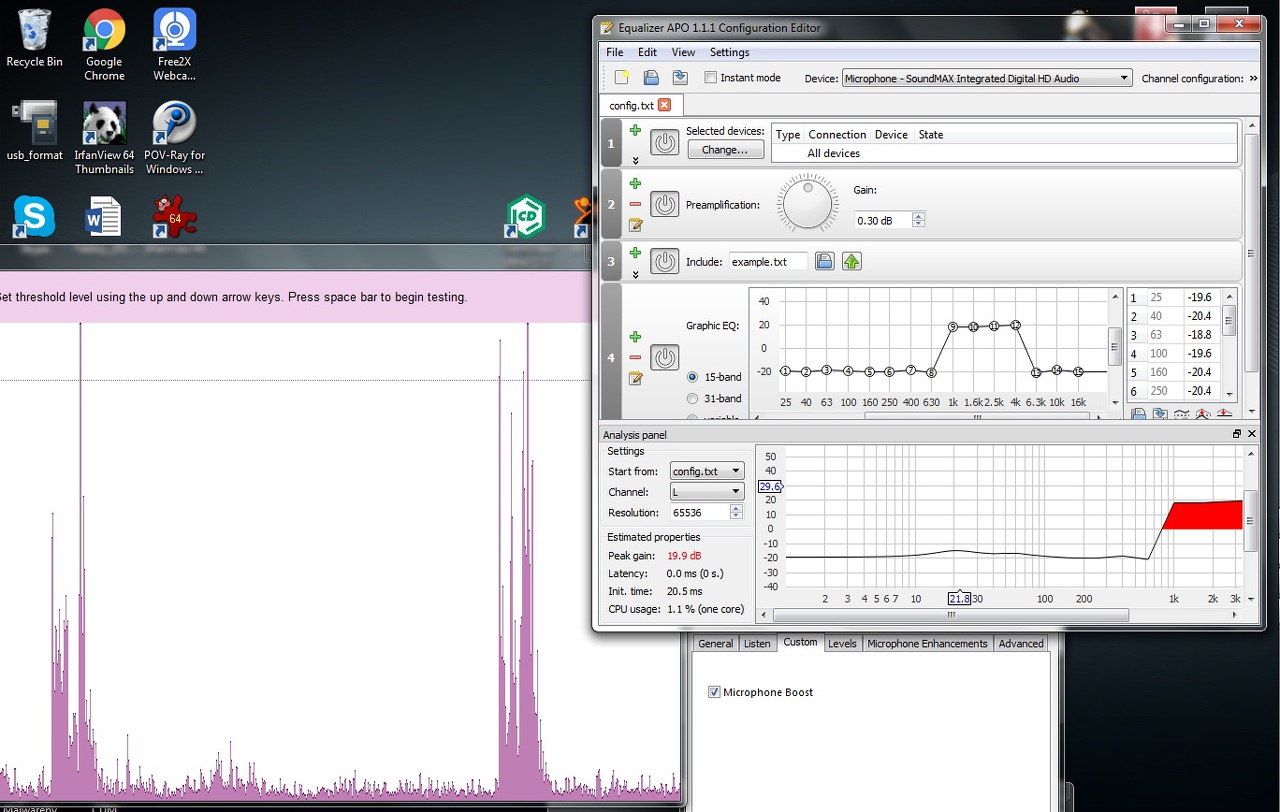Click the reset response icon below EQ table

pyautogui.click(x=1223, y=414)
